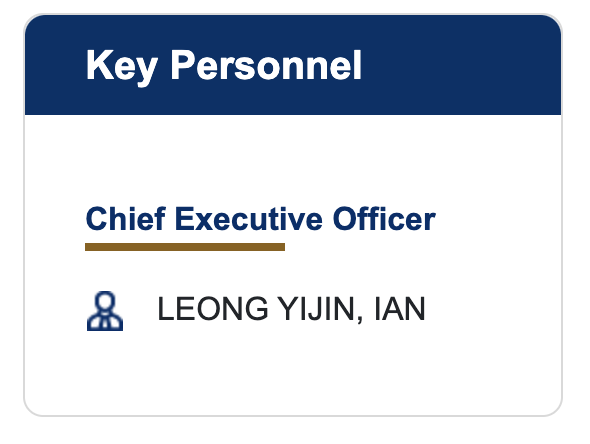Click the empty white area right of the CEO name
This screenshot has width=590, height=444.
[x=493, y=309]
